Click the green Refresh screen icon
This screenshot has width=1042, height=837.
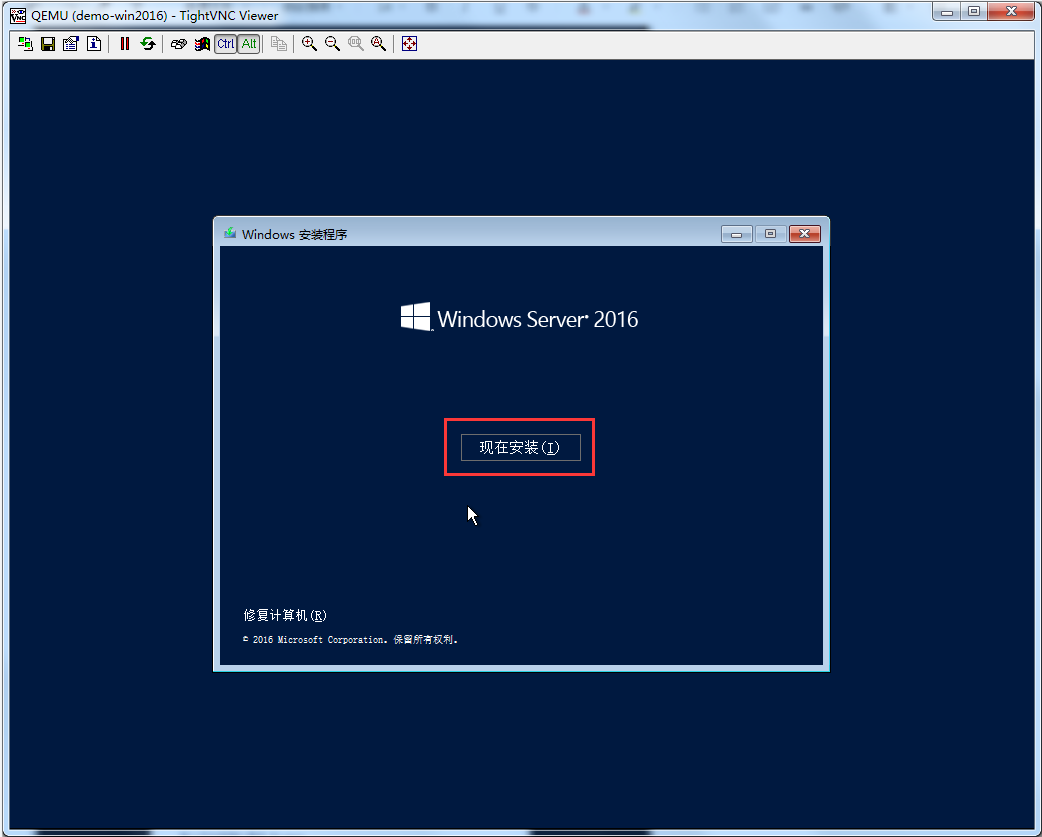pos(148,44)
